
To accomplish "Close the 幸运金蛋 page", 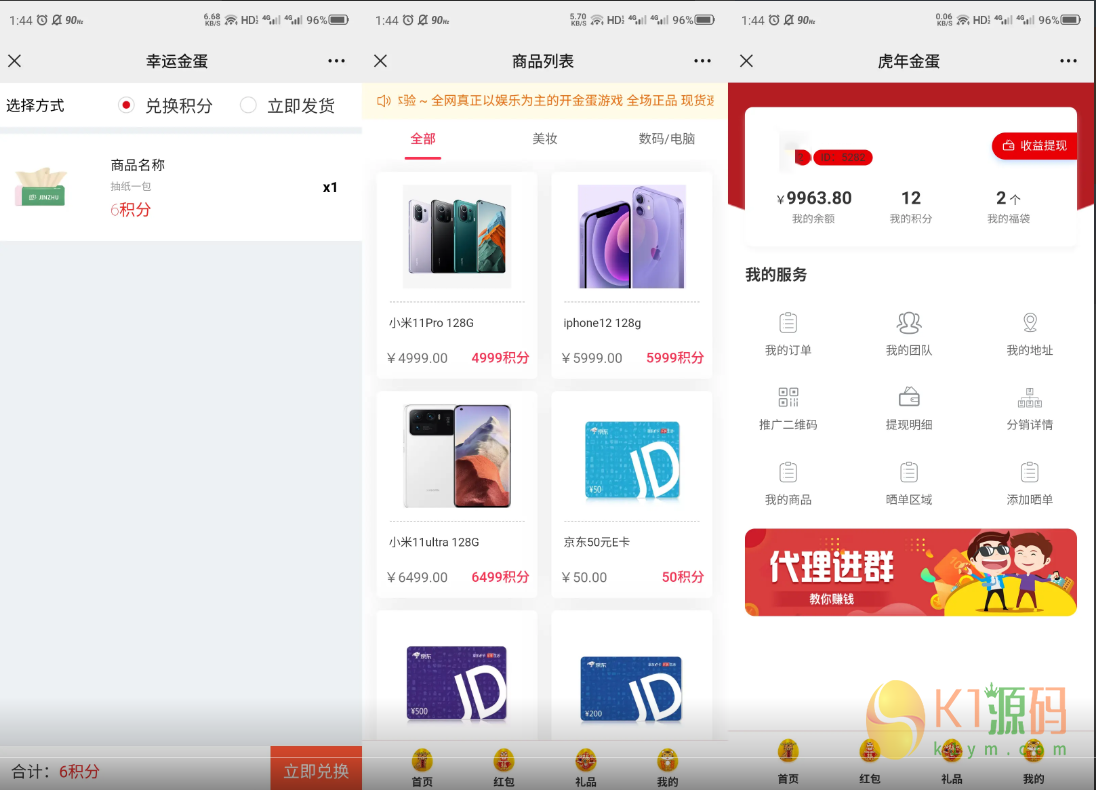I will pos(15,61).
